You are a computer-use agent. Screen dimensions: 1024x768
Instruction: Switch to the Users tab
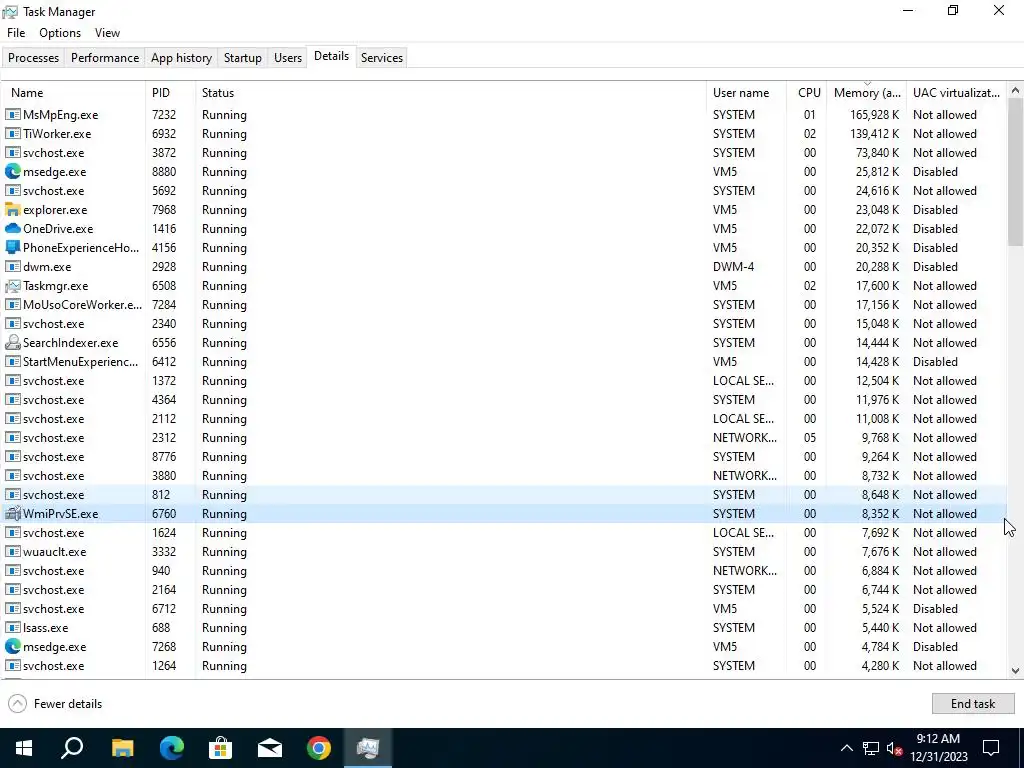point(288,57)
